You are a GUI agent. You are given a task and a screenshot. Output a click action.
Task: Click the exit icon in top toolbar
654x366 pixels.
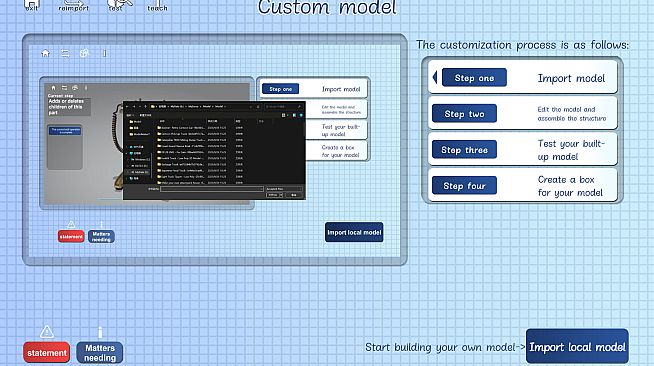(32, 5)
